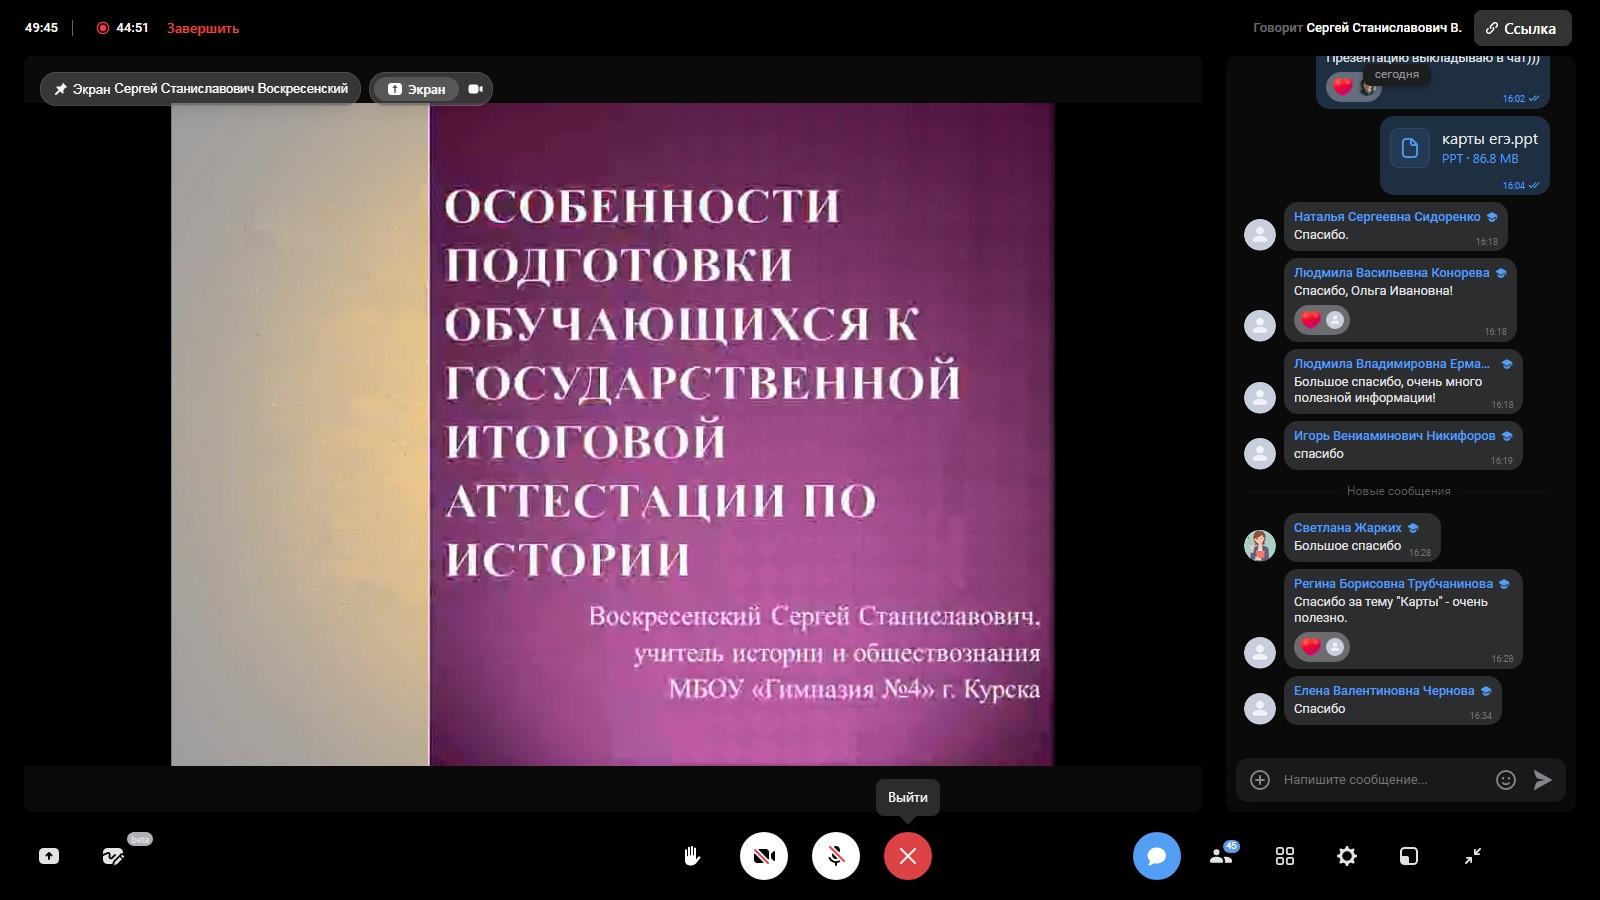Click Наталья Сергеевна Сидоренко's name
The width and height of the screenshot is (1600, 900).
coord(1387,216)
